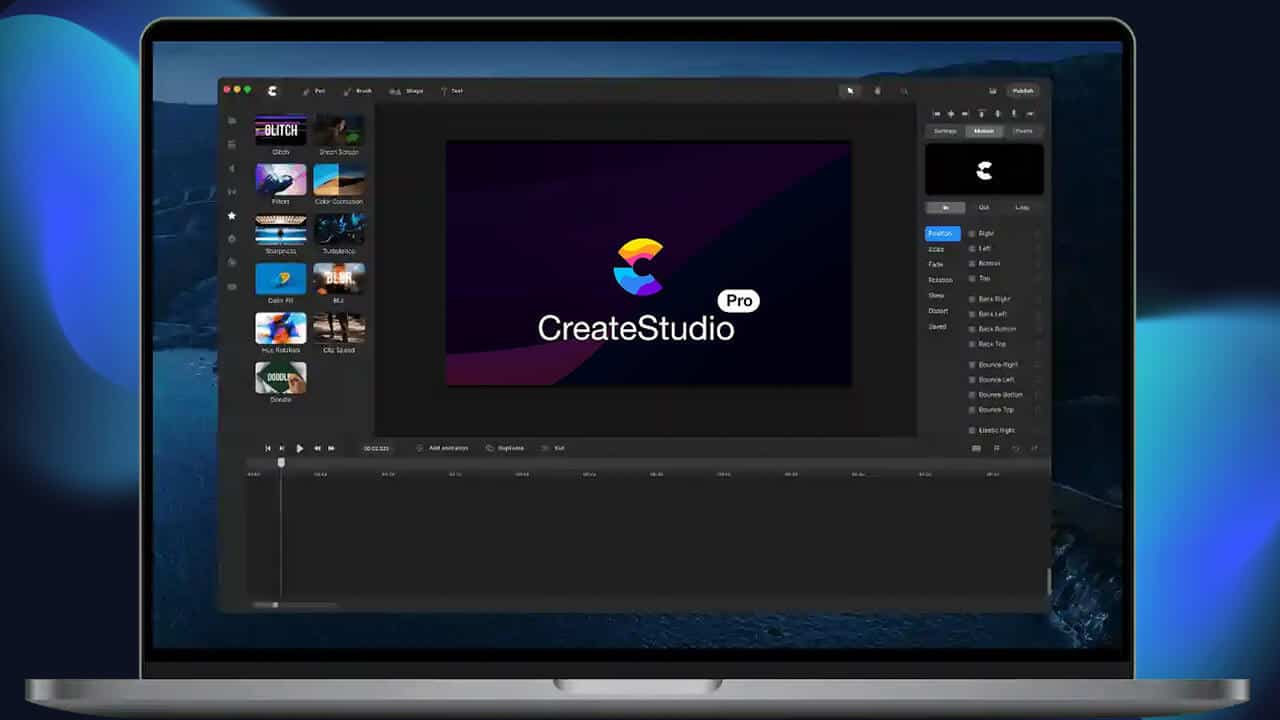Click the redo arrow above the timeline
The height and width of the screenshot is (720, 1280).
coord(1034,448)
